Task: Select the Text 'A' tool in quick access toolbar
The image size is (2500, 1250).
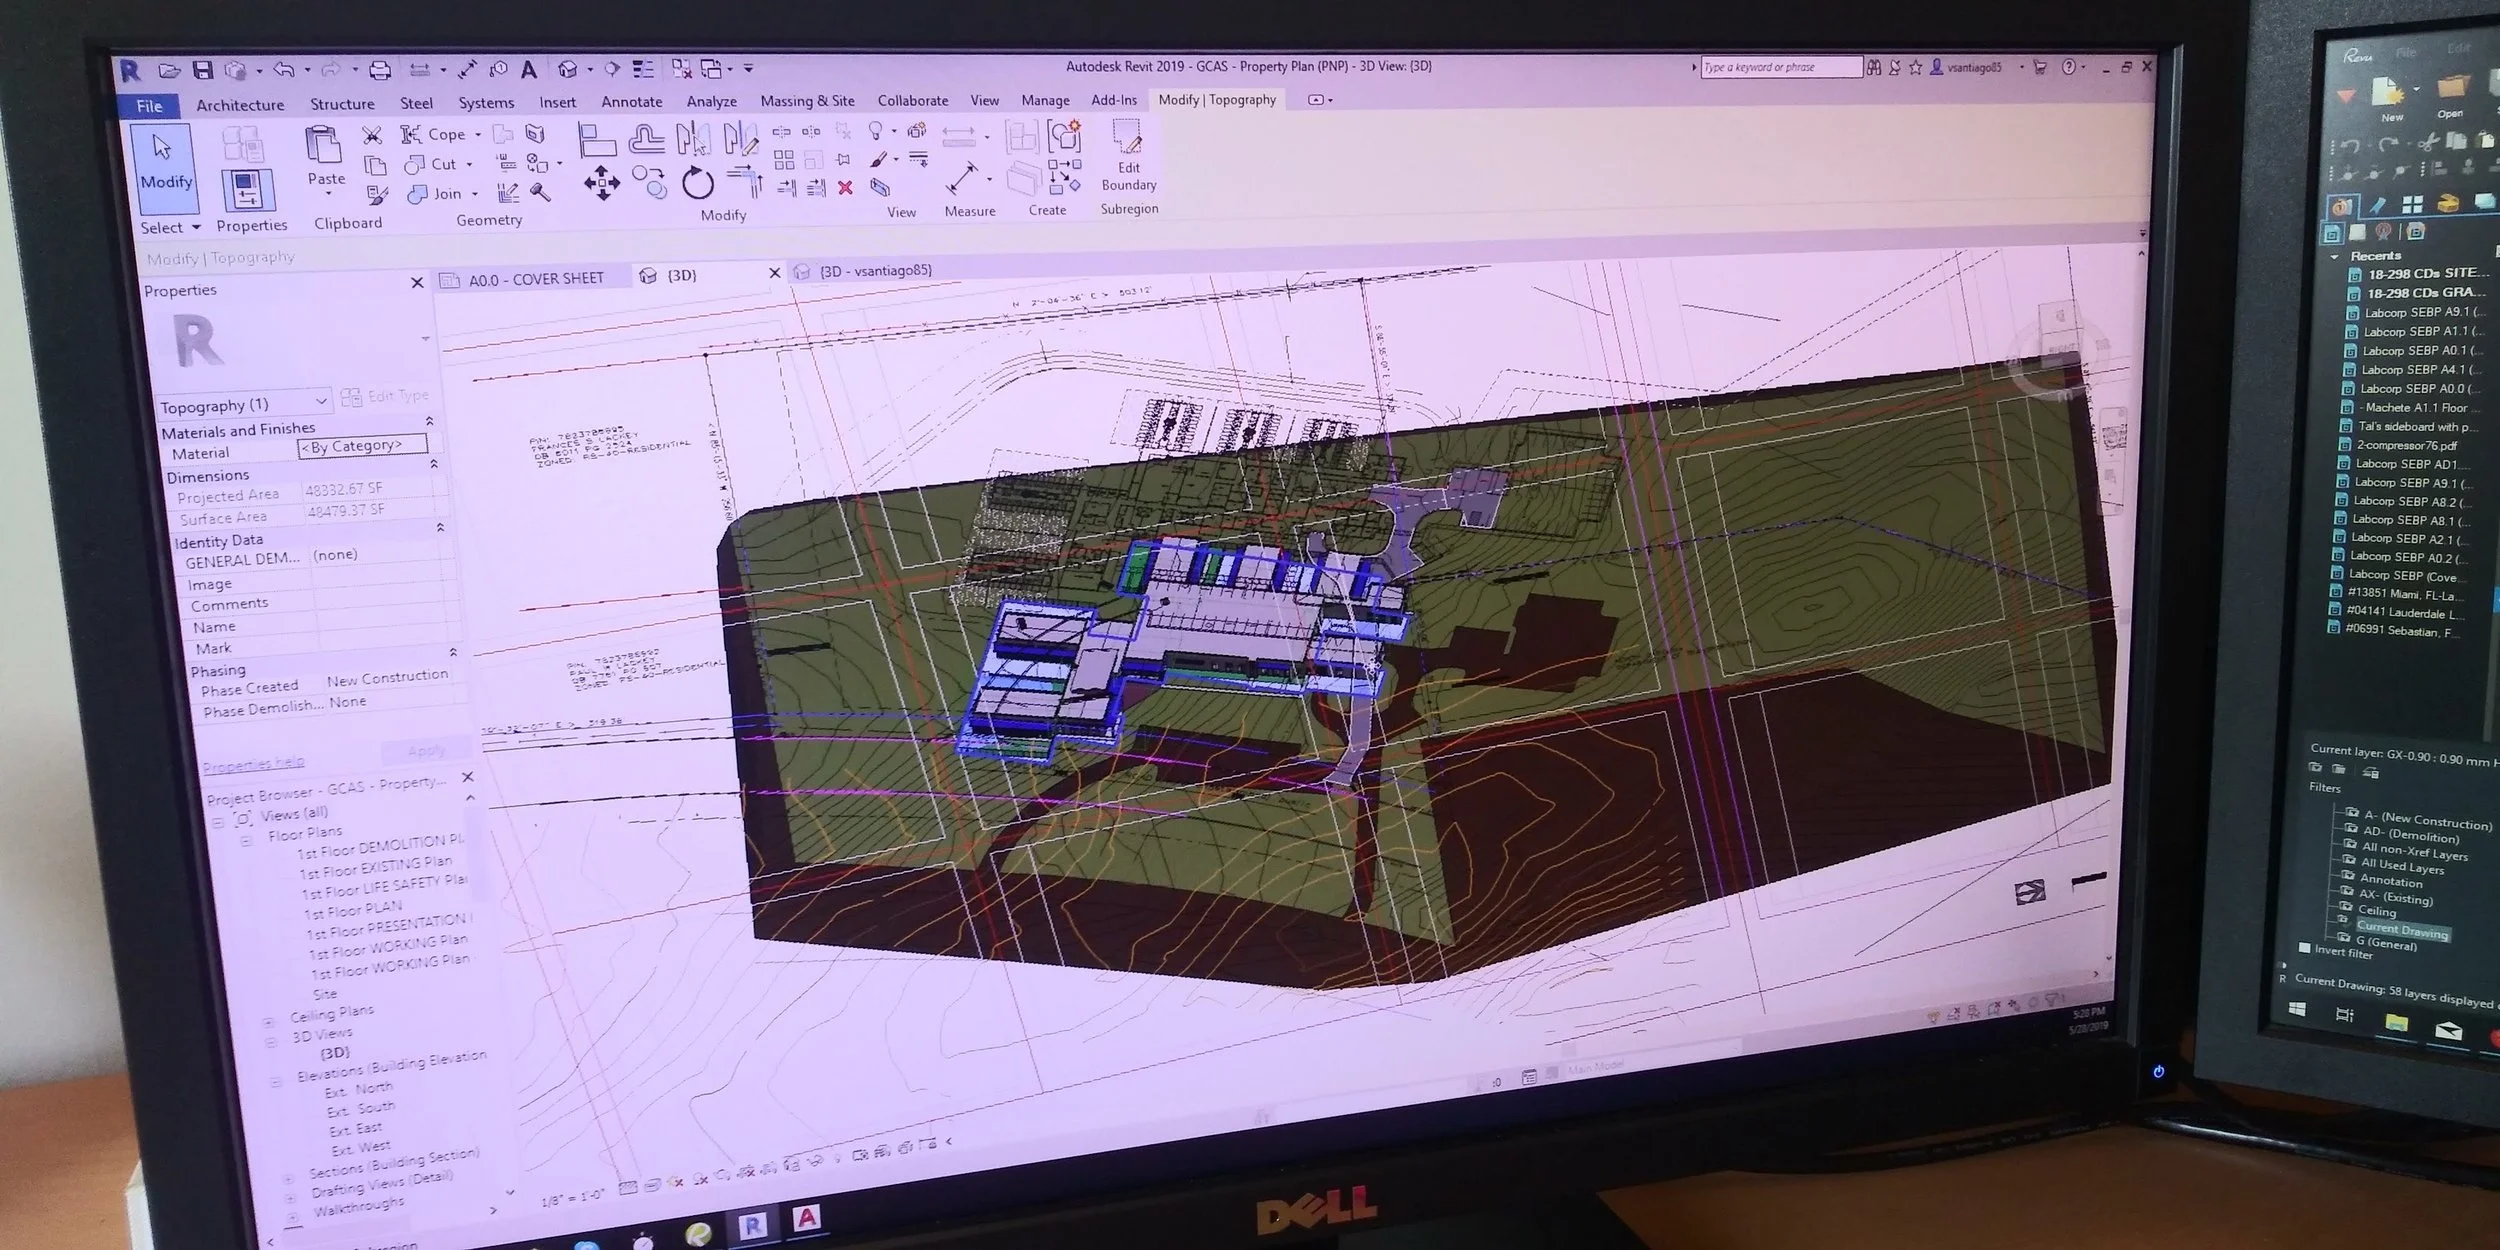Action: pyautogui.click(x=529, y=69)
